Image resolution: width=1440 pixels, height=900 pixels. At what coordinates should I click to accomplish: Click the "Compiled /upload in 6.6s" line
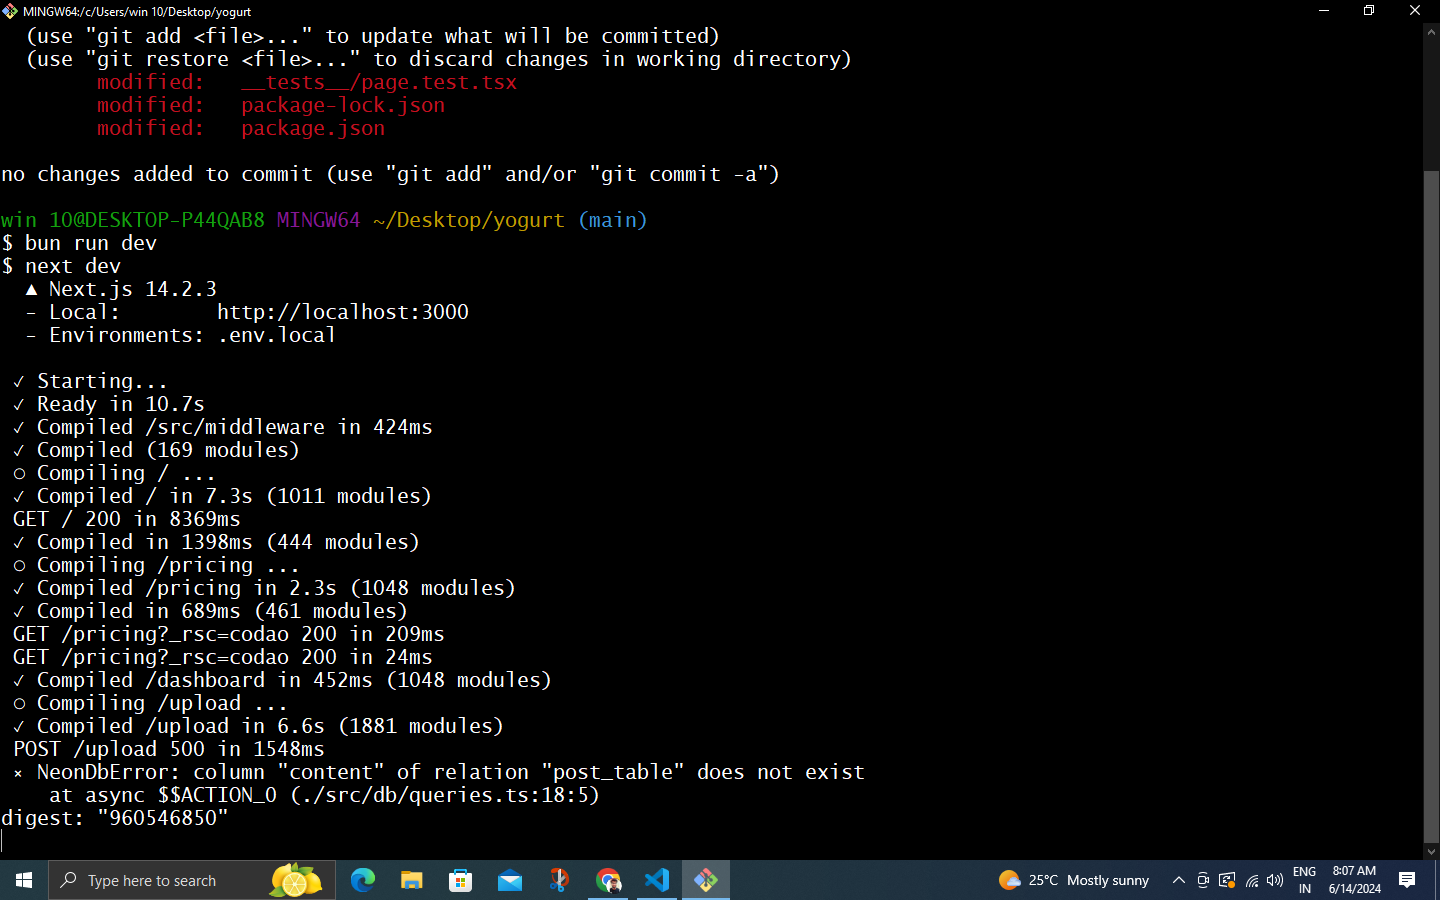[259, 726]
